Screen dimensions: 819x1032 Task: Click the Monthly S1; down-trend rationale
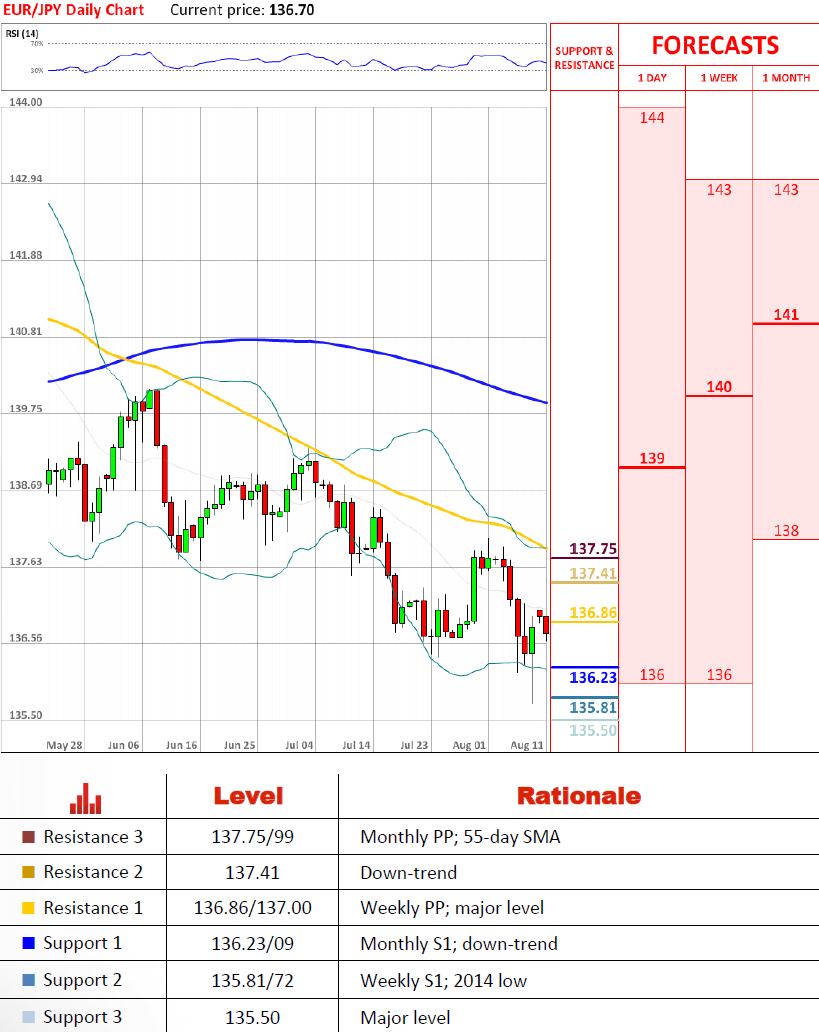tap(459, 944)
